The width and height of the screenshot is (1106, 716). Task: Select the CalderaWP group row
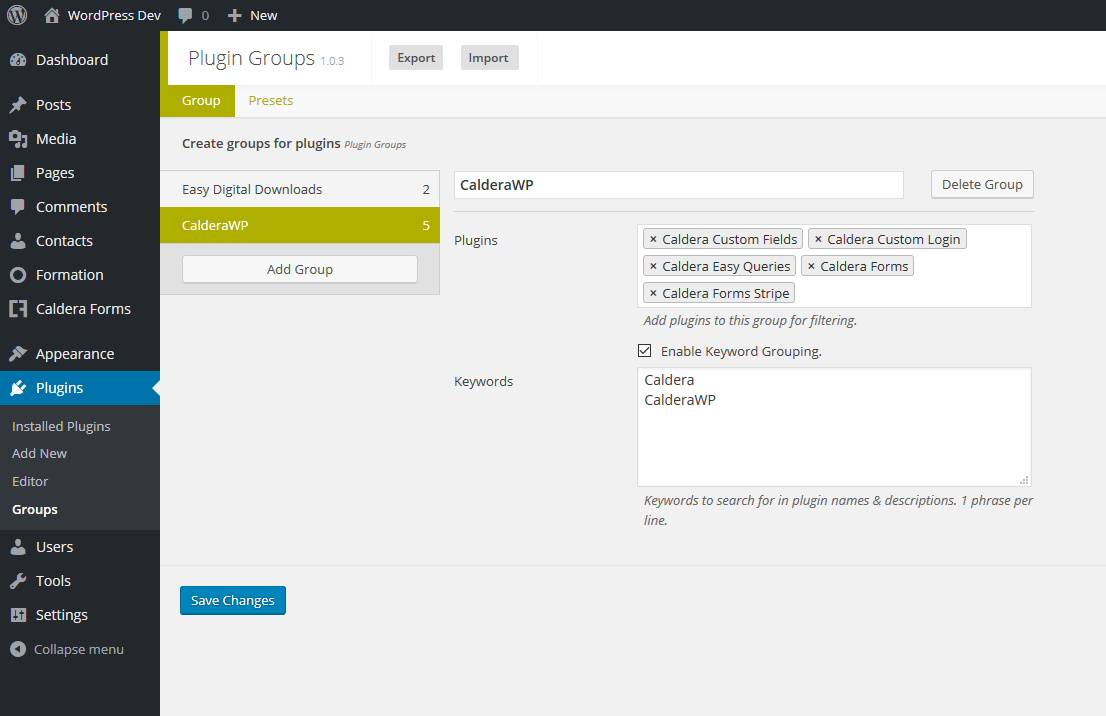click(x=300, y=225)
